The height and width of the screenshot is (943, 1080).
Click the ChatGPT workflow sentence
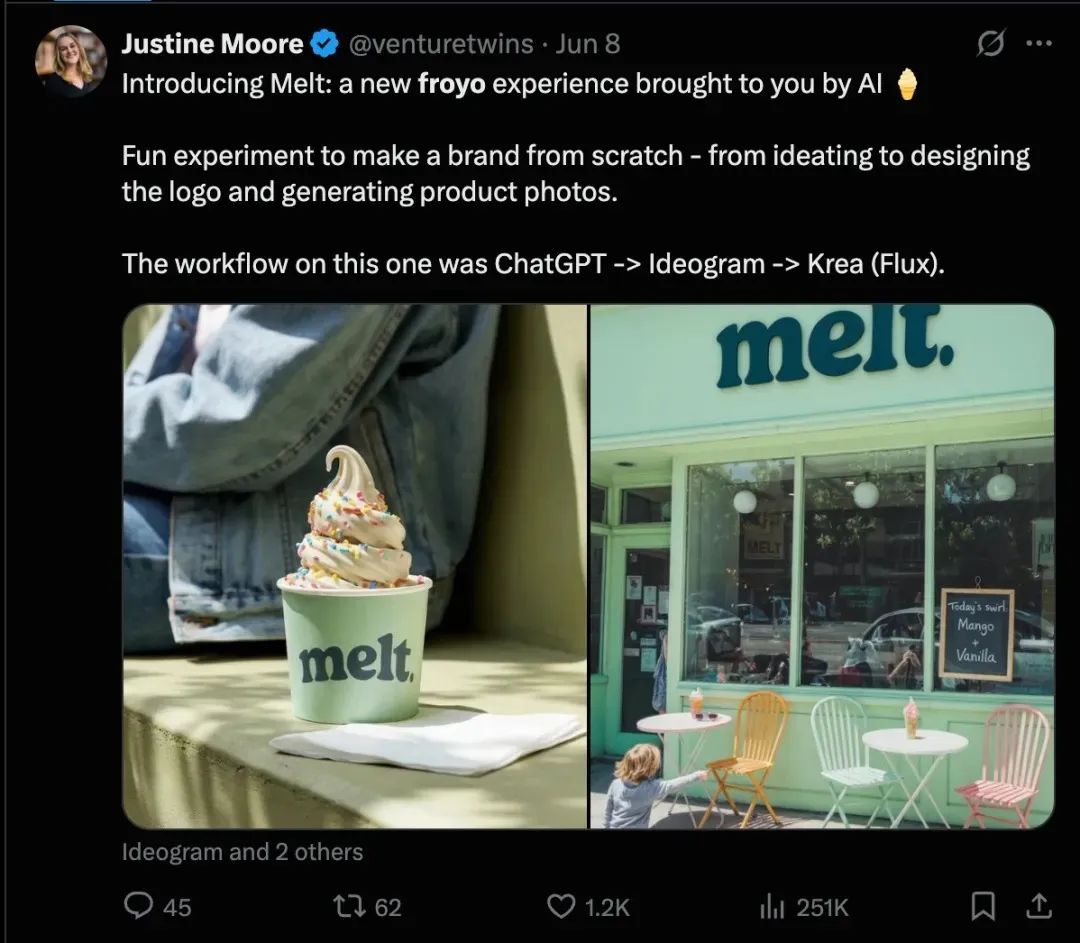pos(532,263)
